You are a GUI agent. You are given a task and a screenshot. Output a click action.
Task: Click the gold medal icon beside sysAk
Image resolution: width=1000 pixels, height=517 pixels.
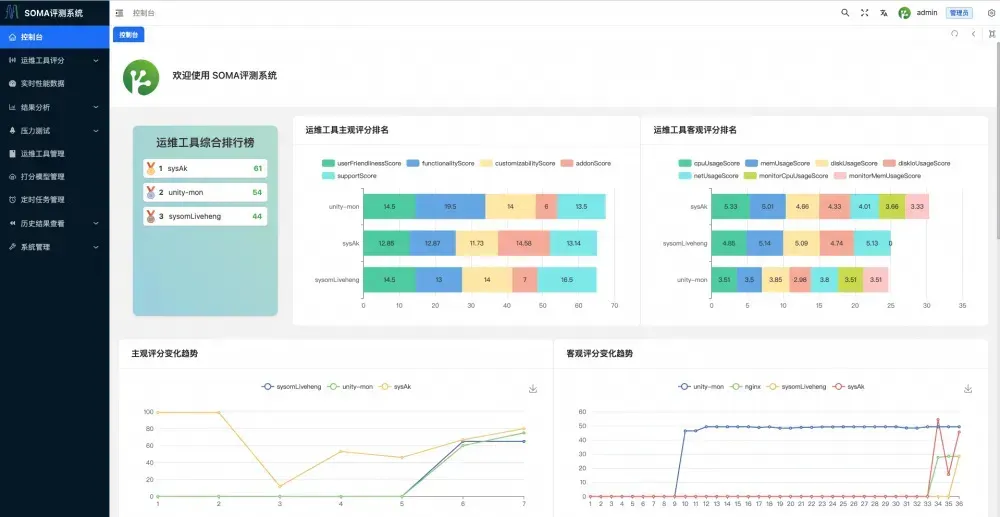(x=151, y=169)
